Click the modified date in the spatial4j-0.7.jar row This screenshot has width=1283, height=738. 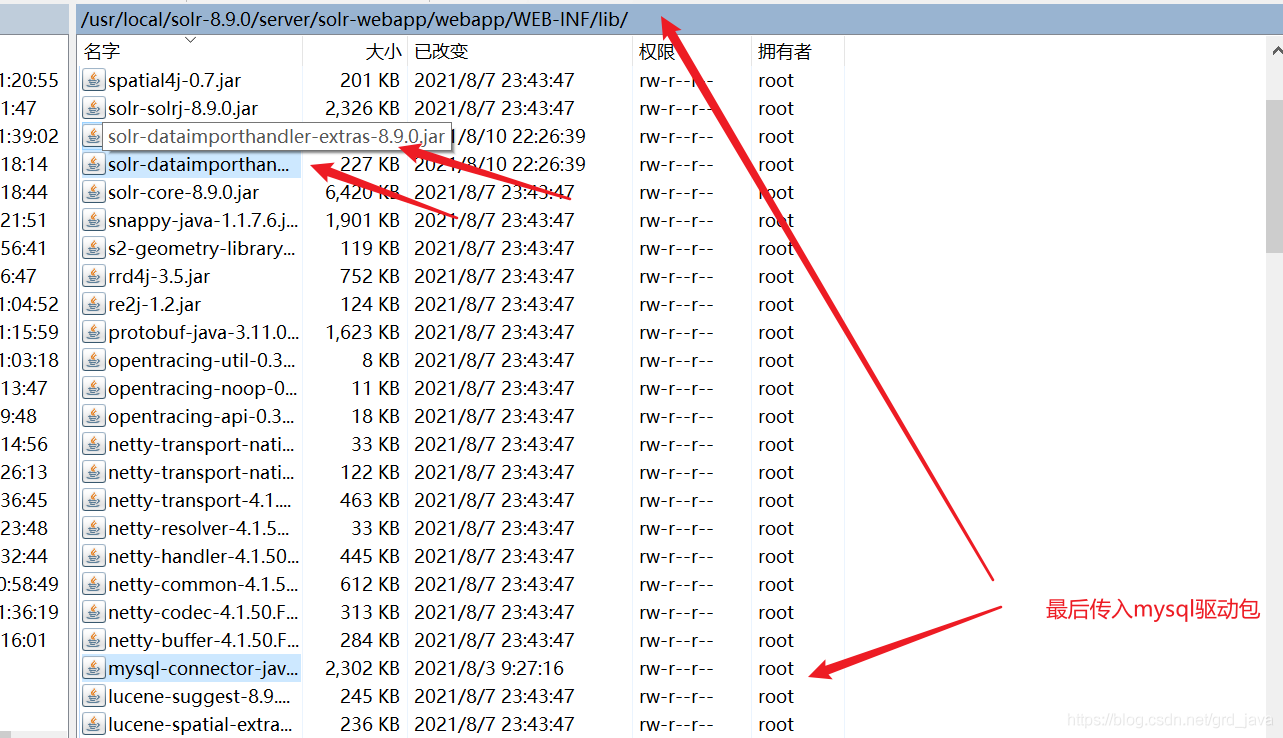[x=494, y=80]
